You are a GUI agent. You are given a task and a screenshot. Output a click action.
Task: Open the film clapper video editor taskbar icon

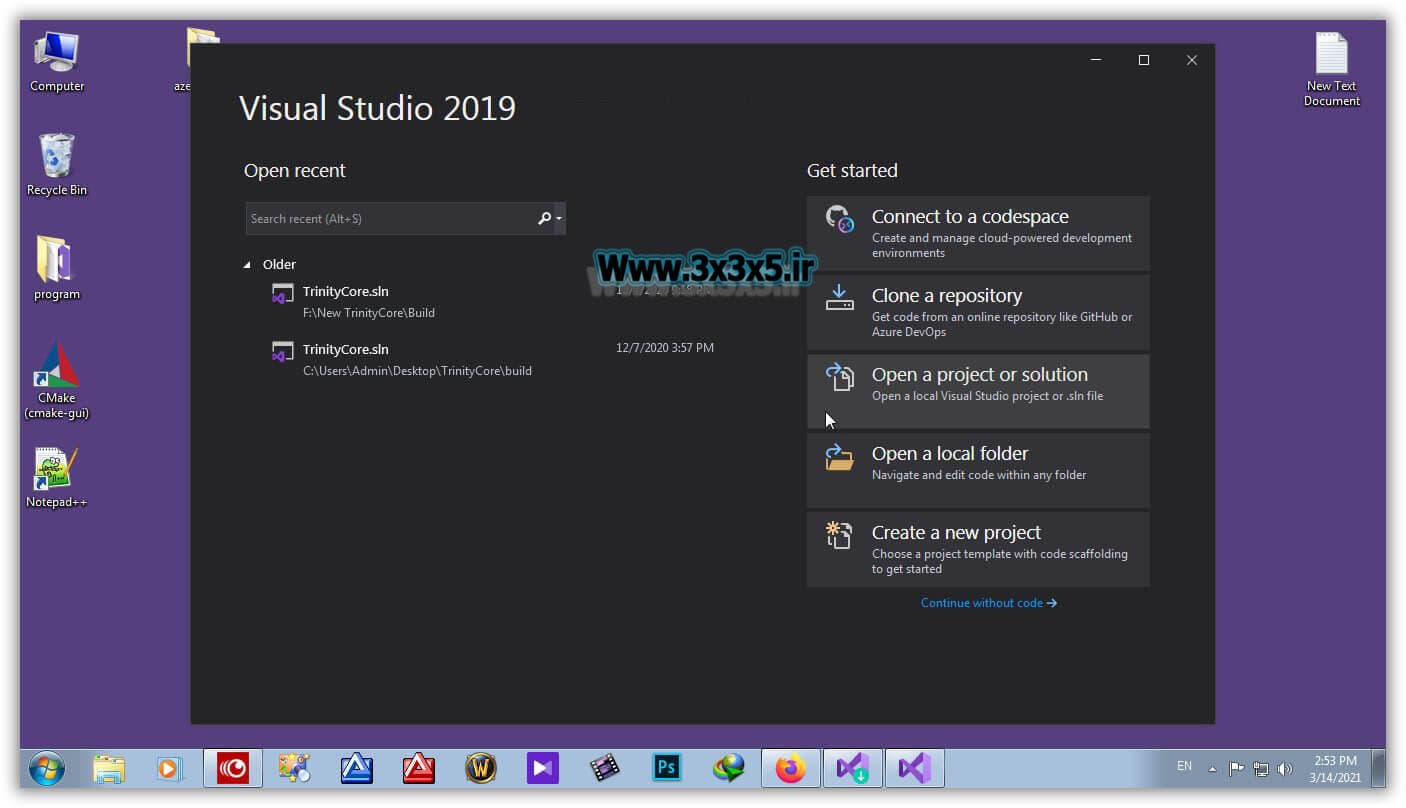605,768
